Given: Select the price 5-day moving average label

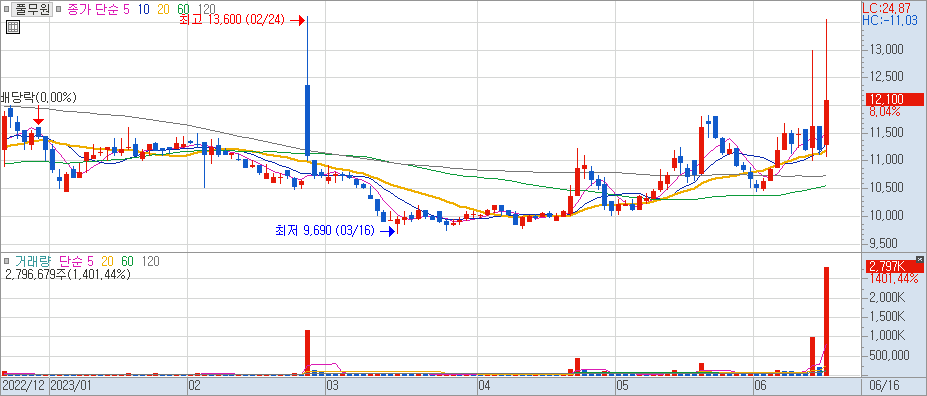Looking at the screenshot, I should [127, 9].
